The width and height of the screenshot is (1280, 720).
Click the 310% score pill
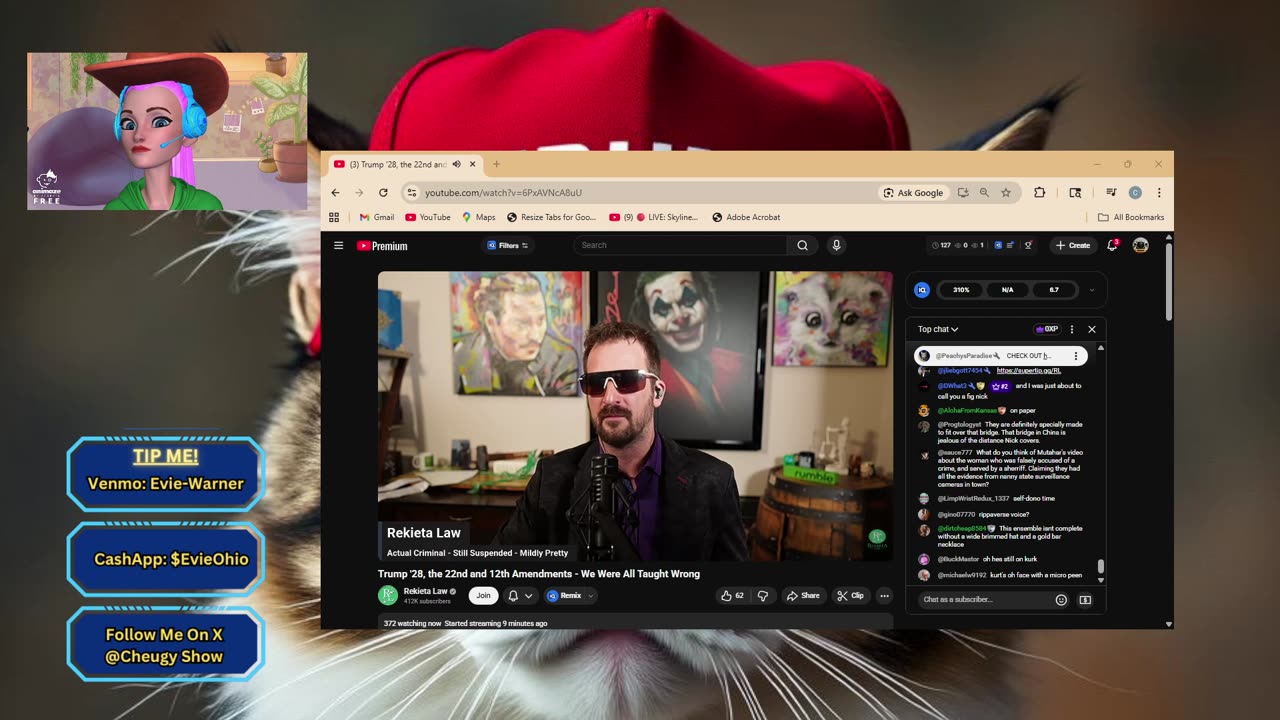pyautogui.click(x=961, y=290)
